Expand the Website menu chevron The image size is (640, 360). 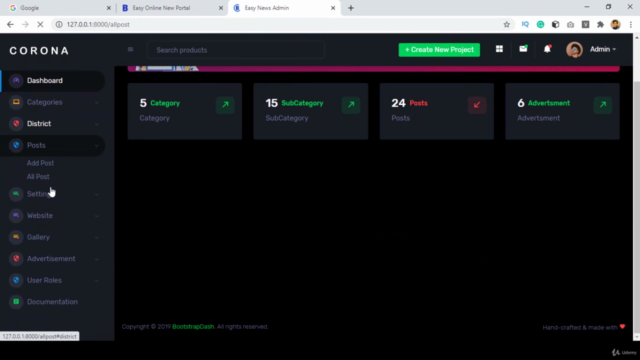[97, 216]
